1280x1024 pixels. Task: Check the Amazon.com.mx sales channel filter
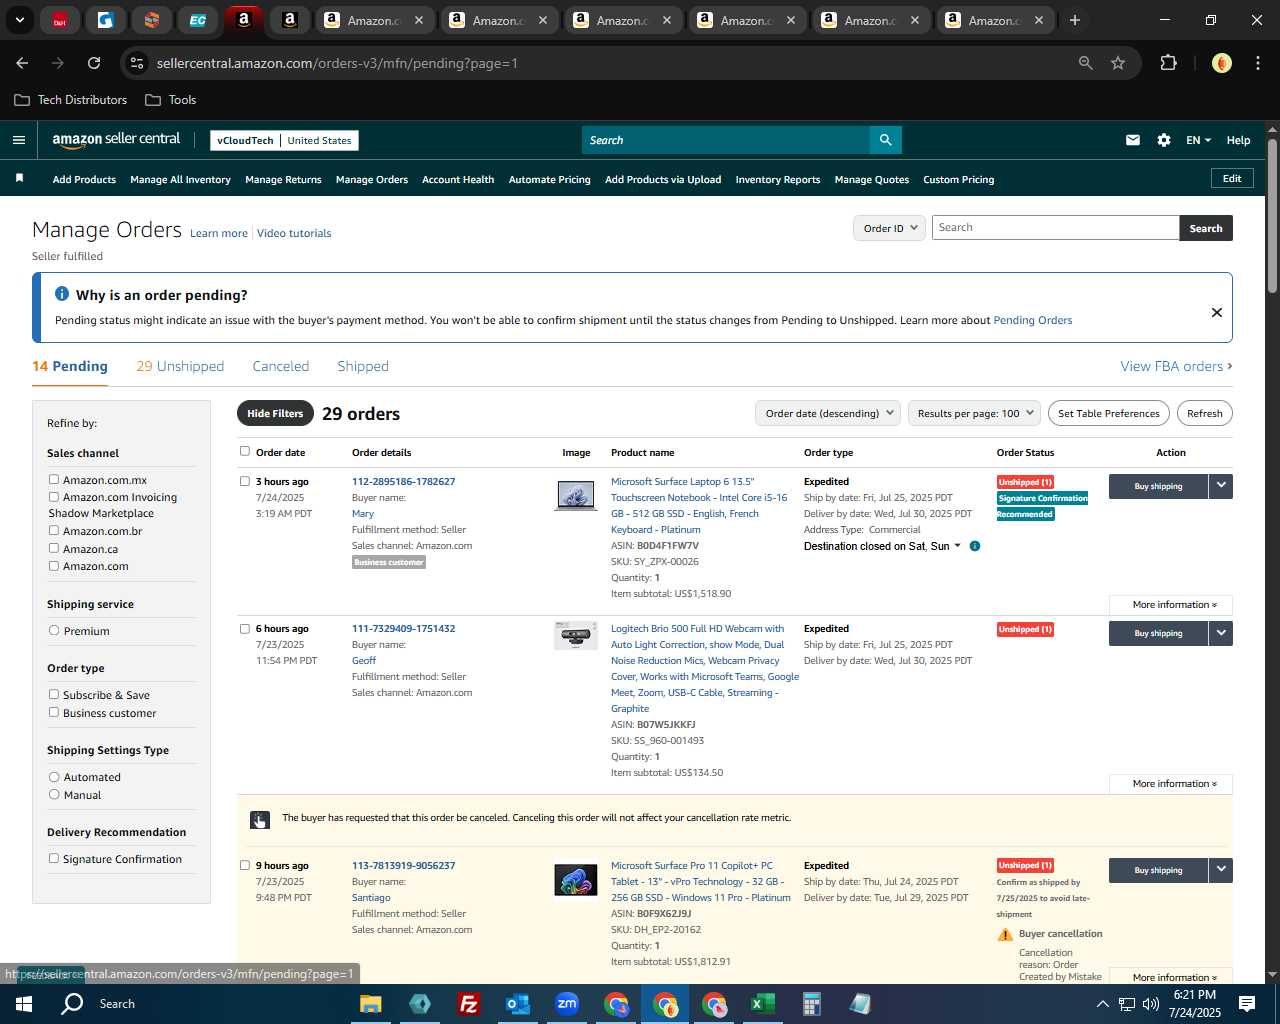pos(54,480)
